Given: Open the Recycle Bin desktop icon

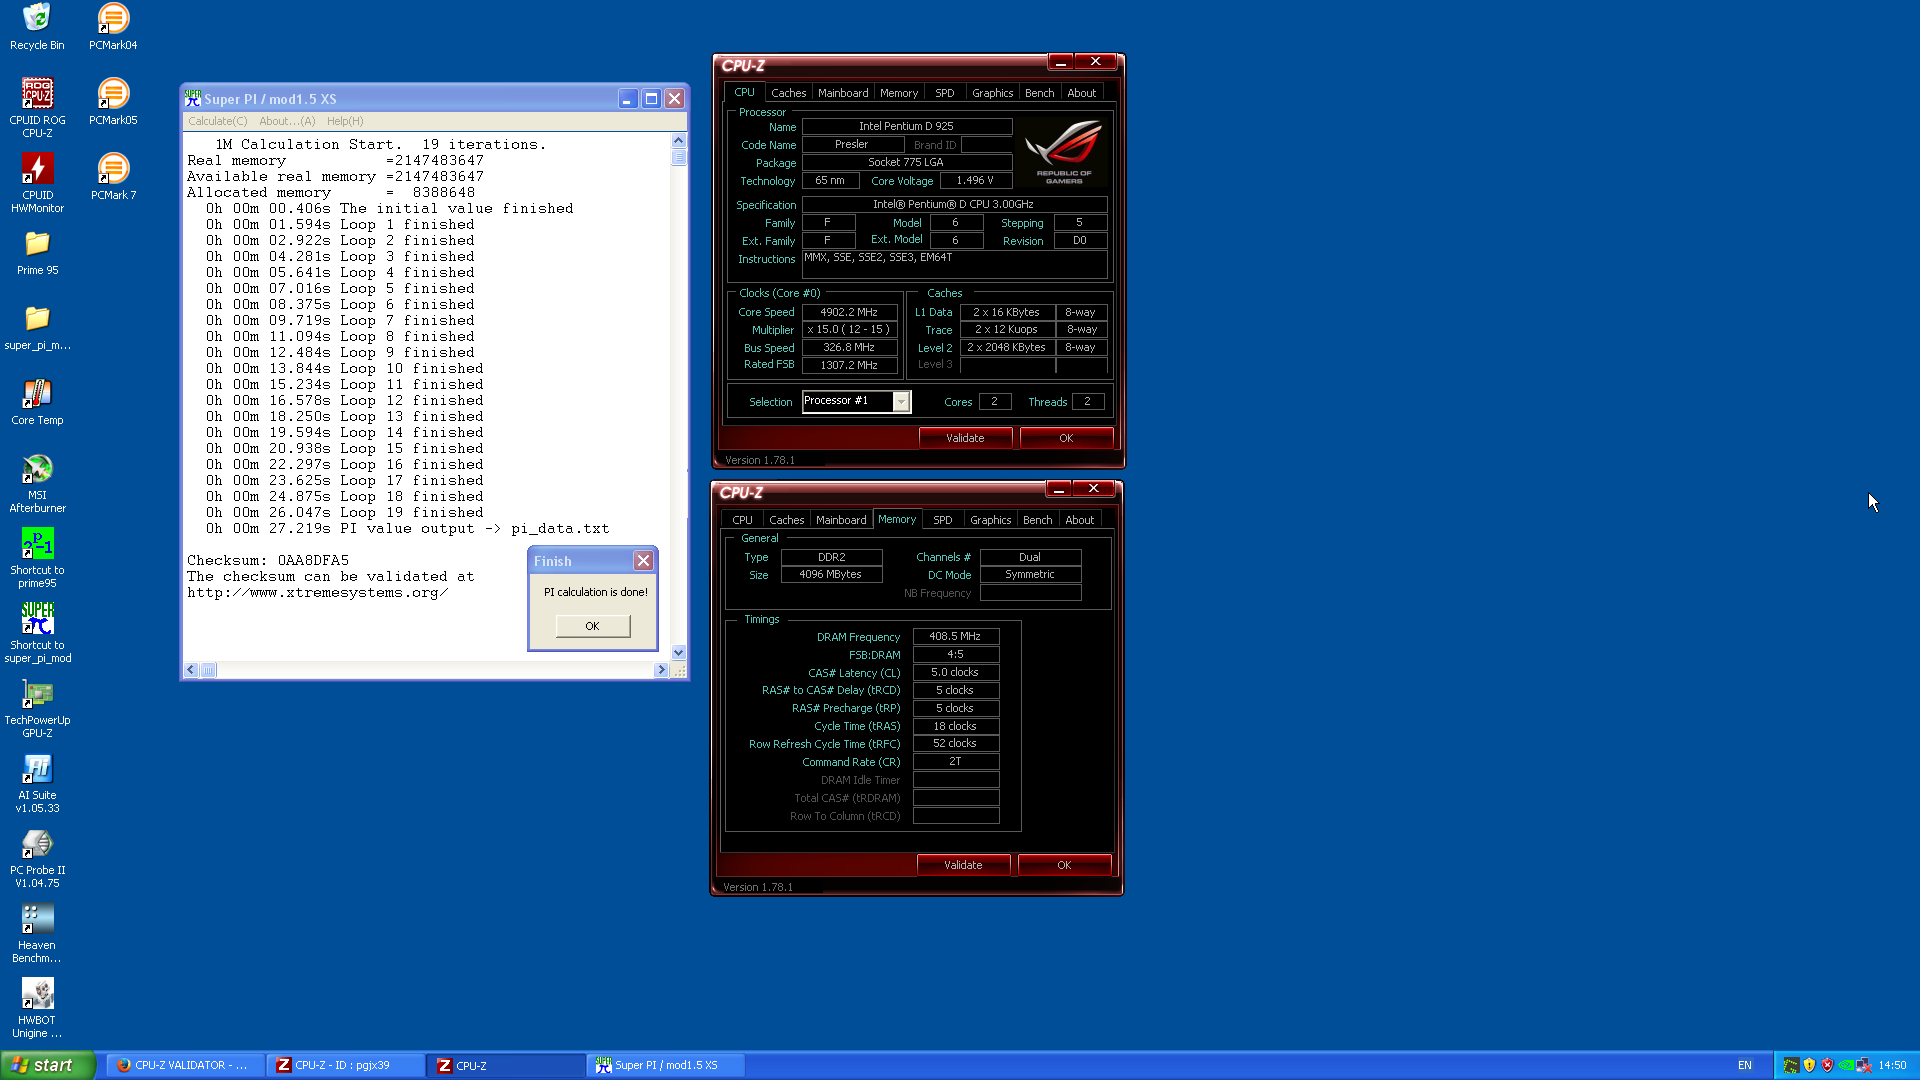Looking at the screenshot, I should [37, 27].
